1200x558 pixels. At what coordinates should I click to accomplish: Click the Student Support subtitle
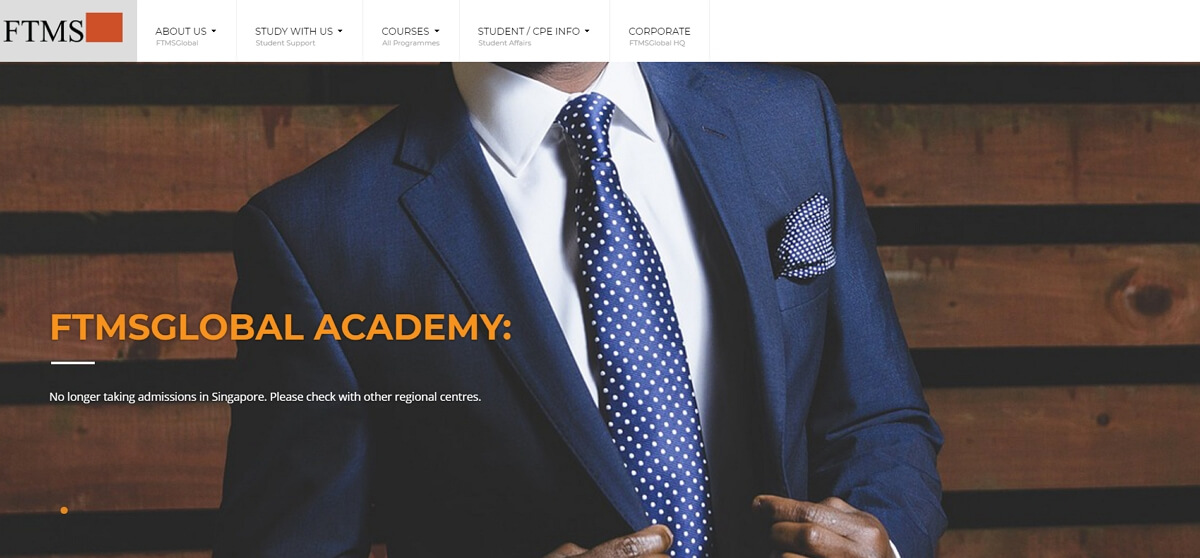(285, 44)
